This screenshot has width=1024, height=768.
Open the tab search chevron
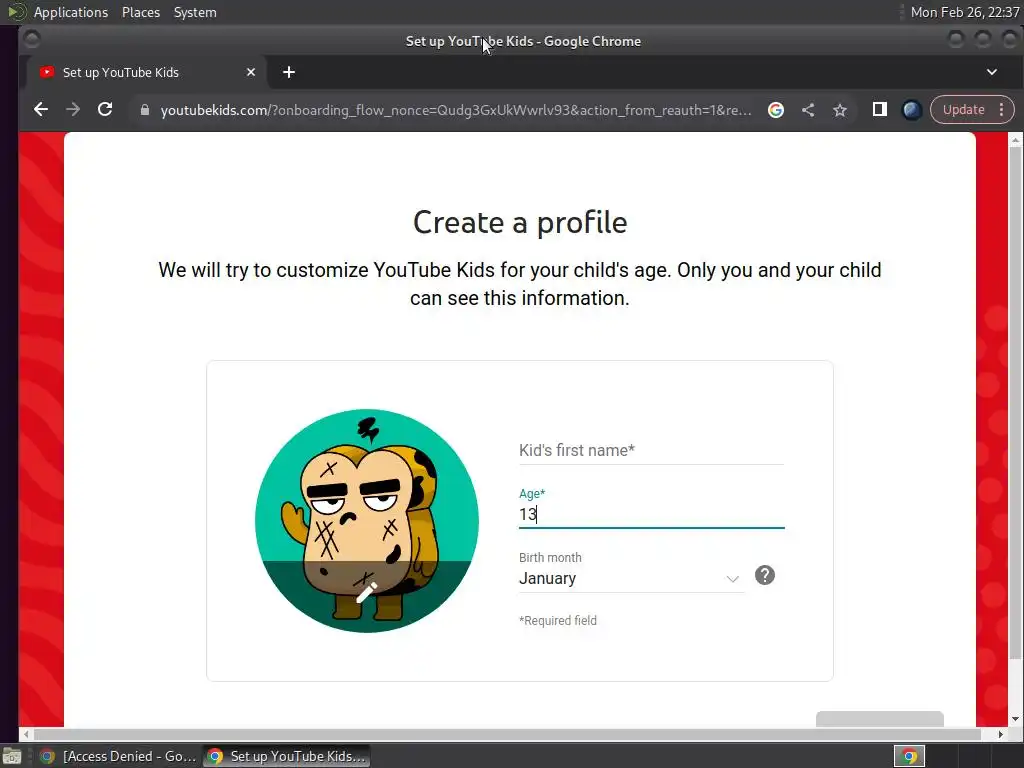[x=992, y=72]
